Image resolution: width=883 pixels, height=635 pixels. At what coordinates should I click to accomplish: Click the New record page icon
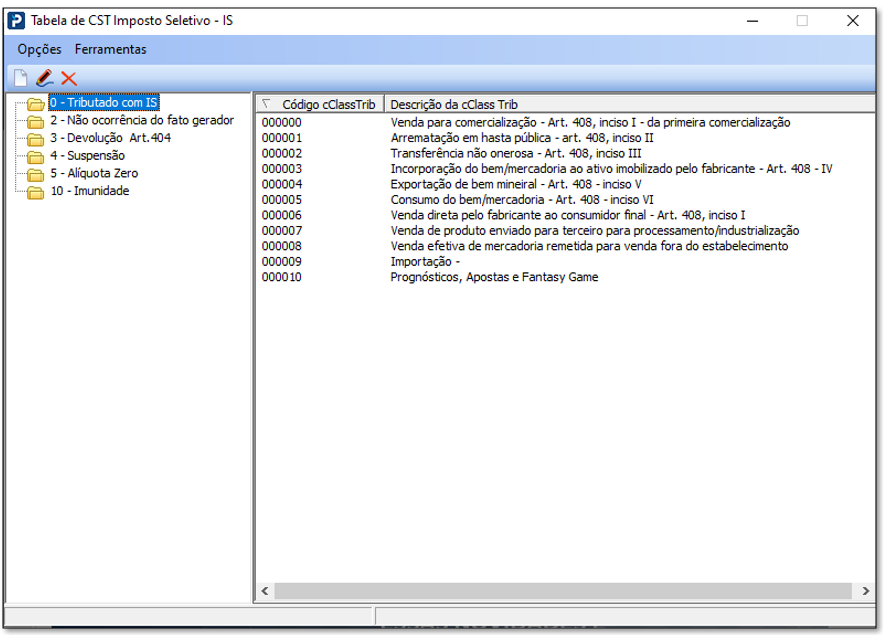20,78
